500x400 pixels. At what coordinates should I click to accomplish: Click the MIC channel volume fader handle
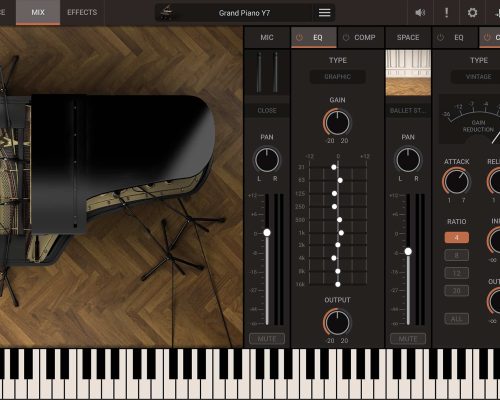point(267,233)
